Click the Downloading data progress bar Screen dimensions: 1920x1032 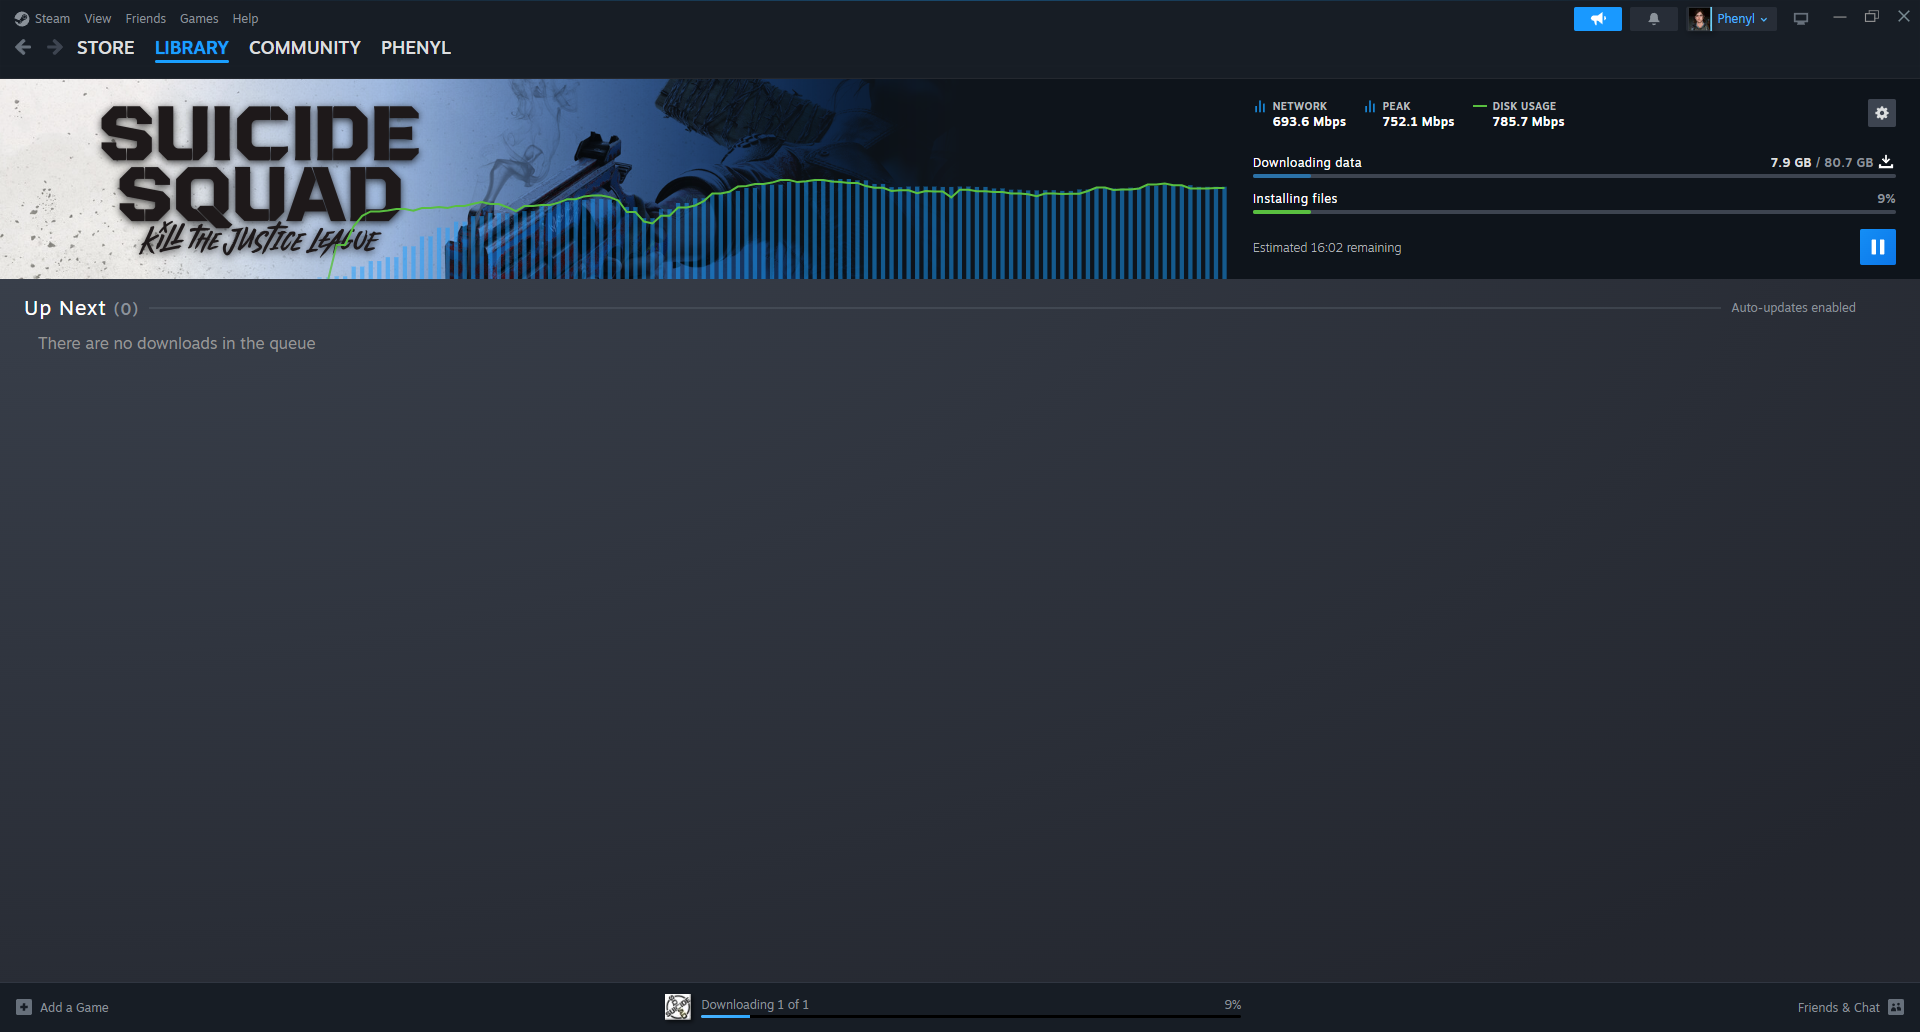click(1574, 176)
